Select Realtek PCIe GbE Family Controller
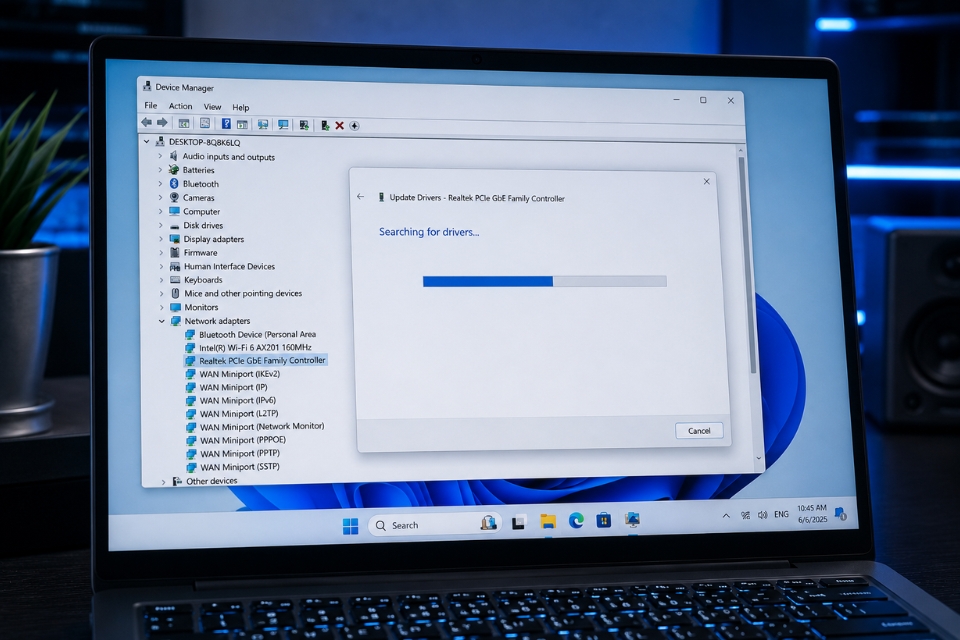This screenshot has height=640, width=960. tap(255, 361)
